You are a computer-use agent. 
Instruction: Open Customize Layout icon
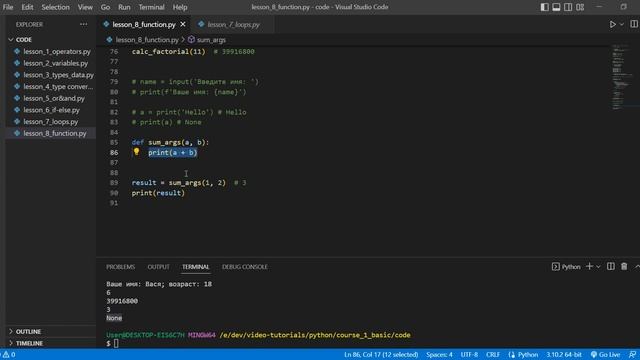580,7
